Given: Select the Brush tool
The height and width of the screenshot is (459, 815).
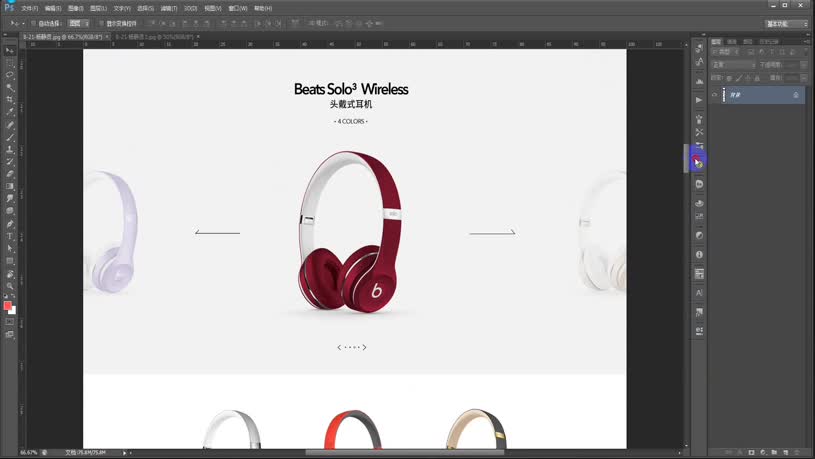Looking at the screenshot, I should click(9, 137).
